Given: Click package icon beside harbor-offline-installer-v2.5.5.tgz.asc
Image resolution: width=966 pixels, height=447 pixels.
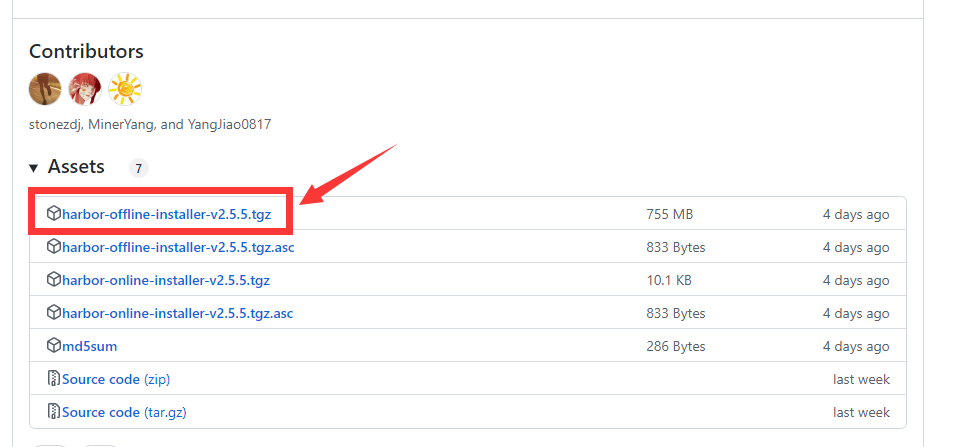Looking at the screenshot, I should click(54, 247).
